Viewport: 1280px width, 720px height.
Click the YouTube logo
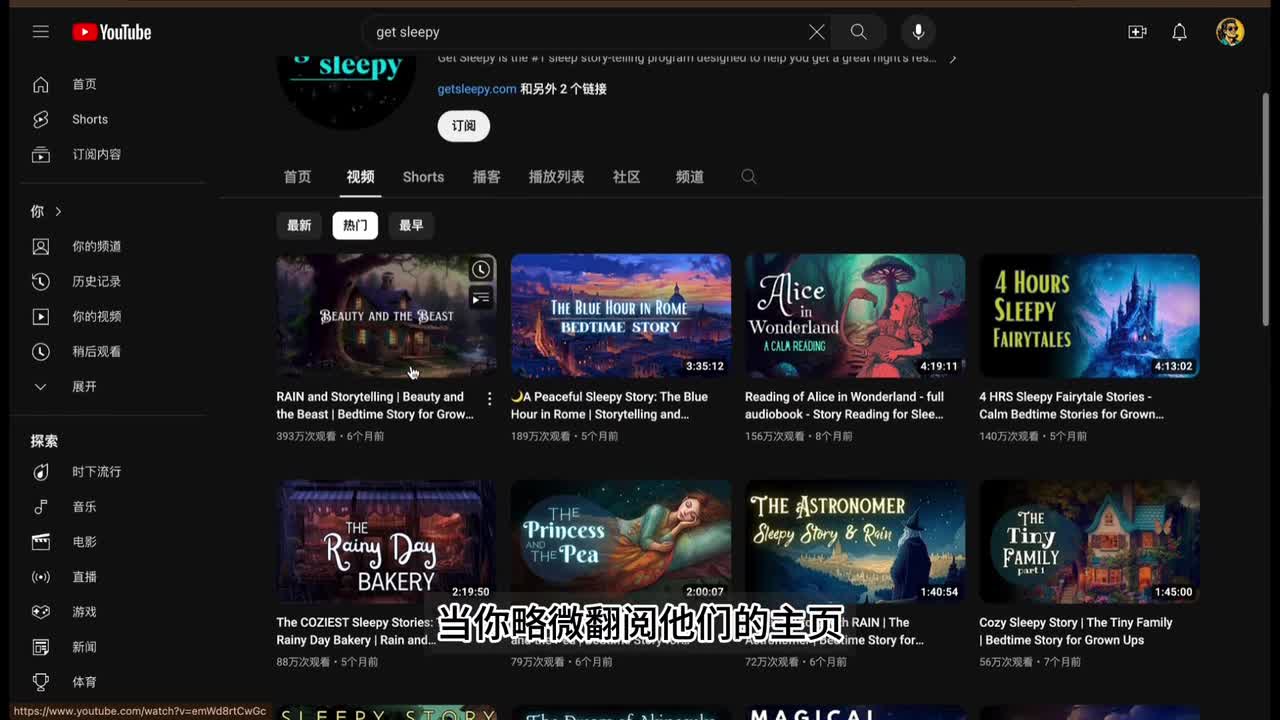(x=112, y=32)
